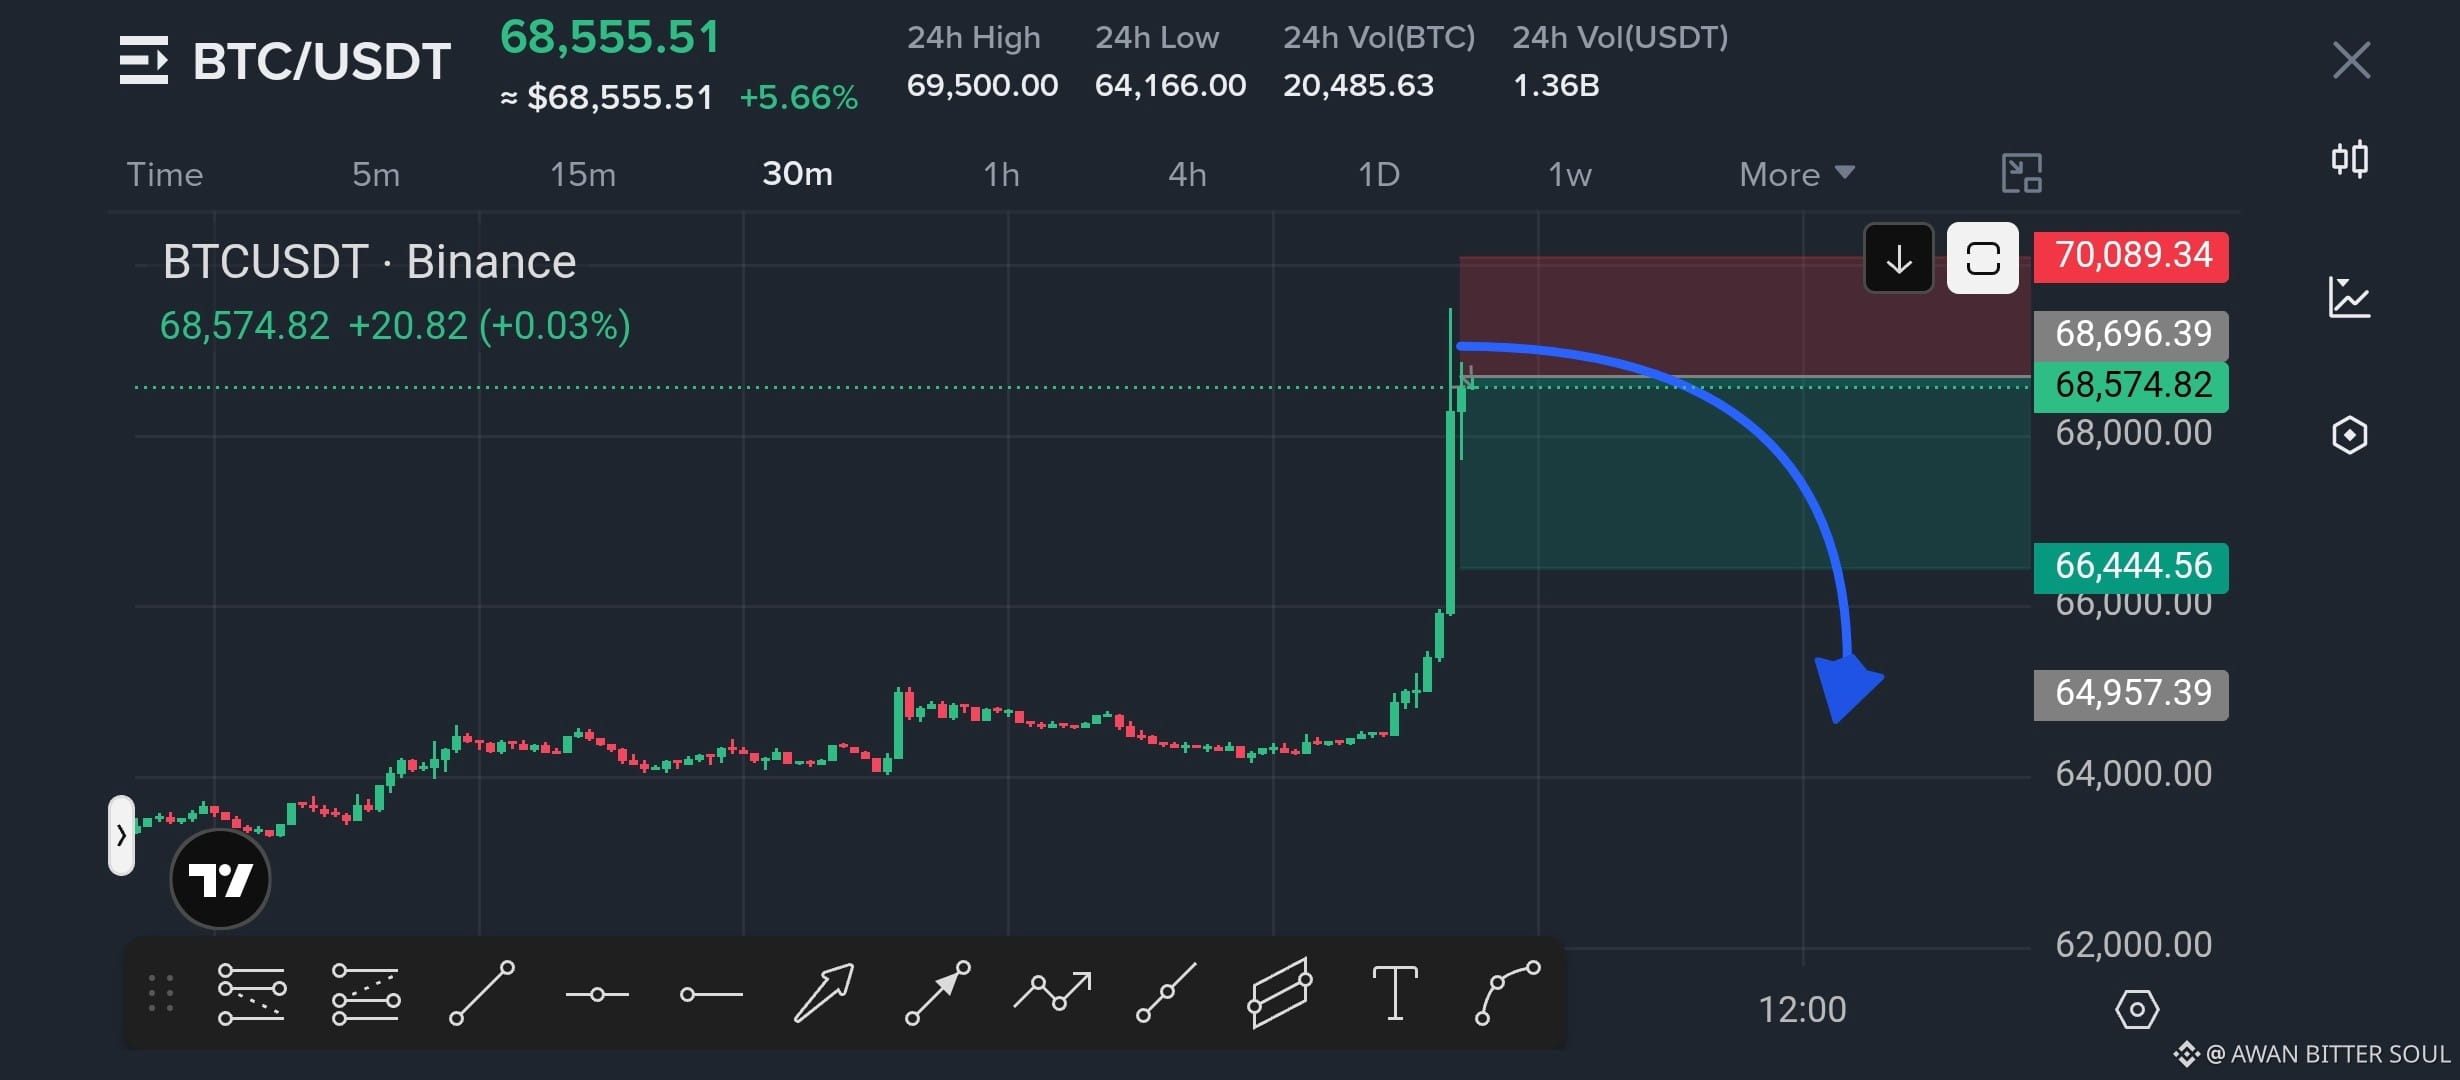Select the Text annotation tool
2460x1080 pixels.
[x=1395, y=993]
